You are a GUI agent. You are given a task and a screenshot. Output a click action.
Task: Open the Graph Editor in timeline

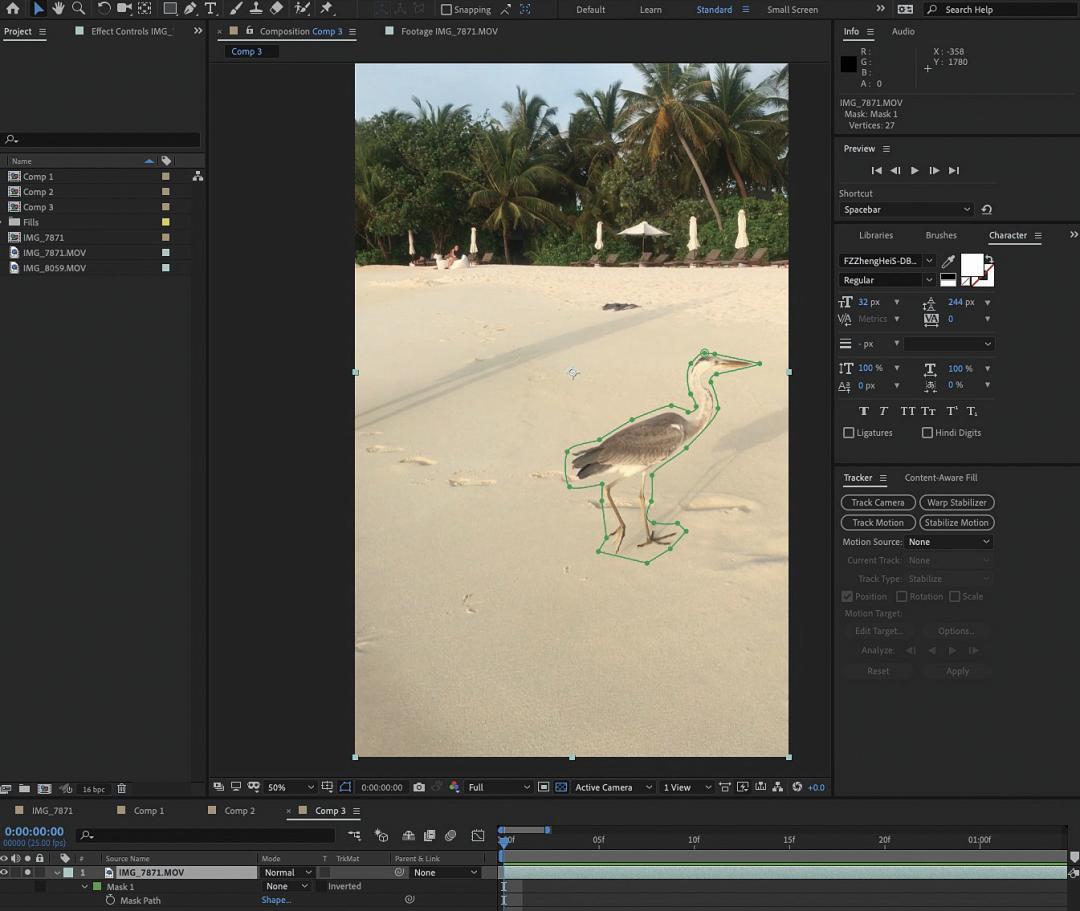pyautogui.click(x=478, y=835)
